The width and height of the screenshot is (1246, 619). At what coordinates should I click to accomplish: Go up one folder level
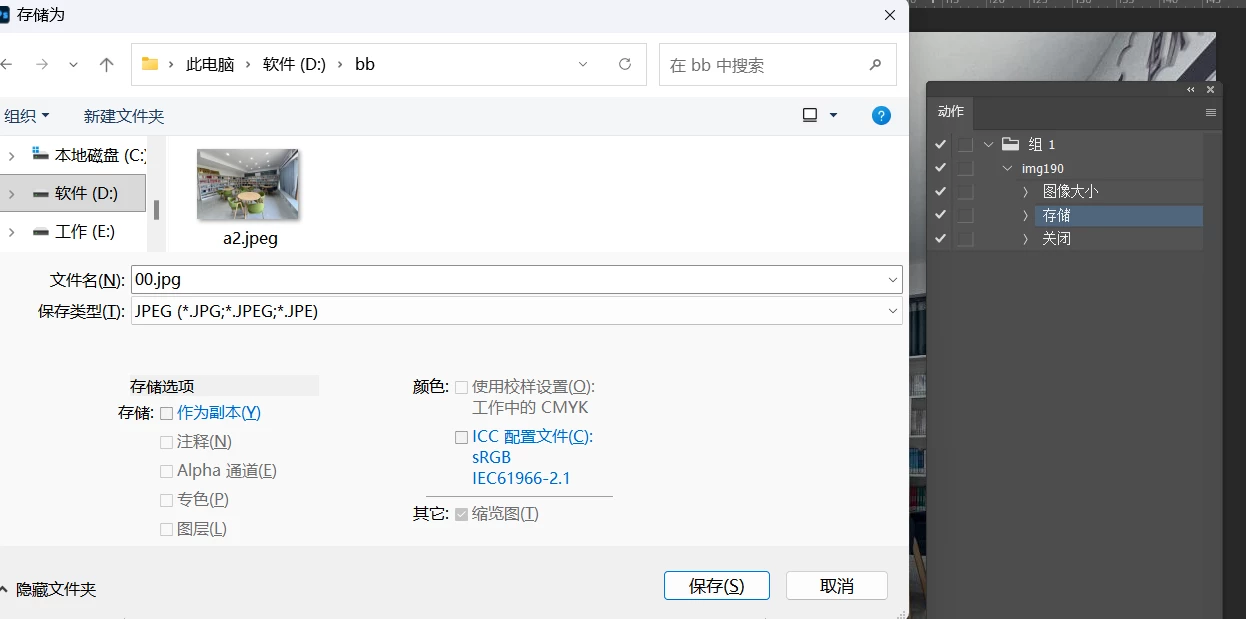[106, 64]
